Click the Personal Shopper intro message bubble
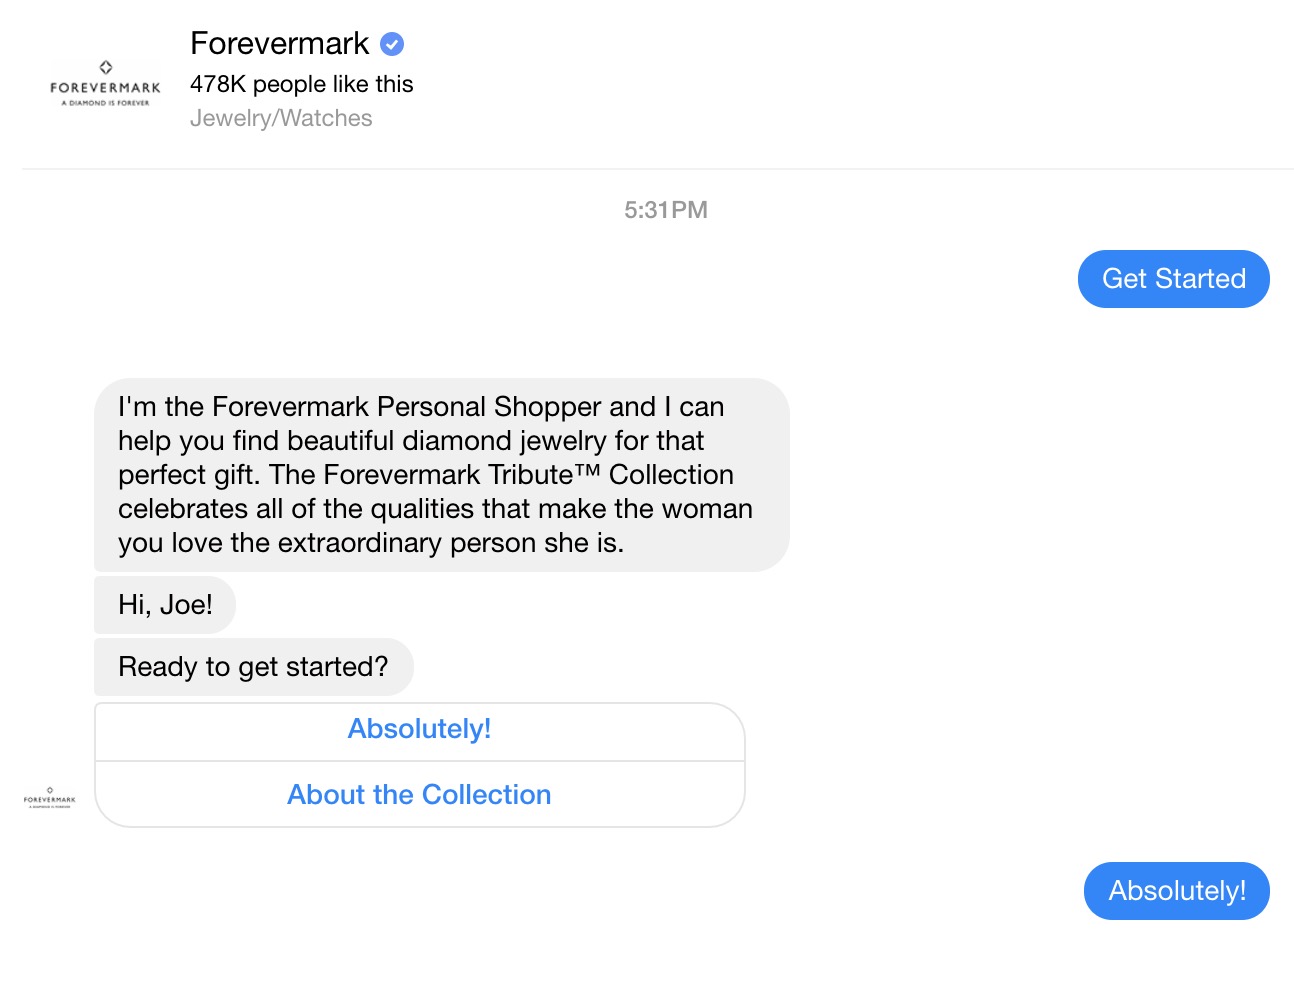The image size is (1294, 988). (441, 475)
